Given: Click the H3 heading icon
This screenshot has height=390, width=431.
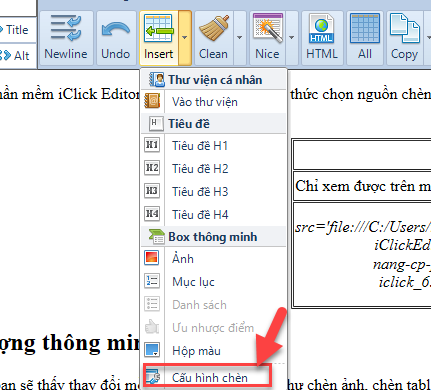Looking at the screenshot, I should pos(152,191).
